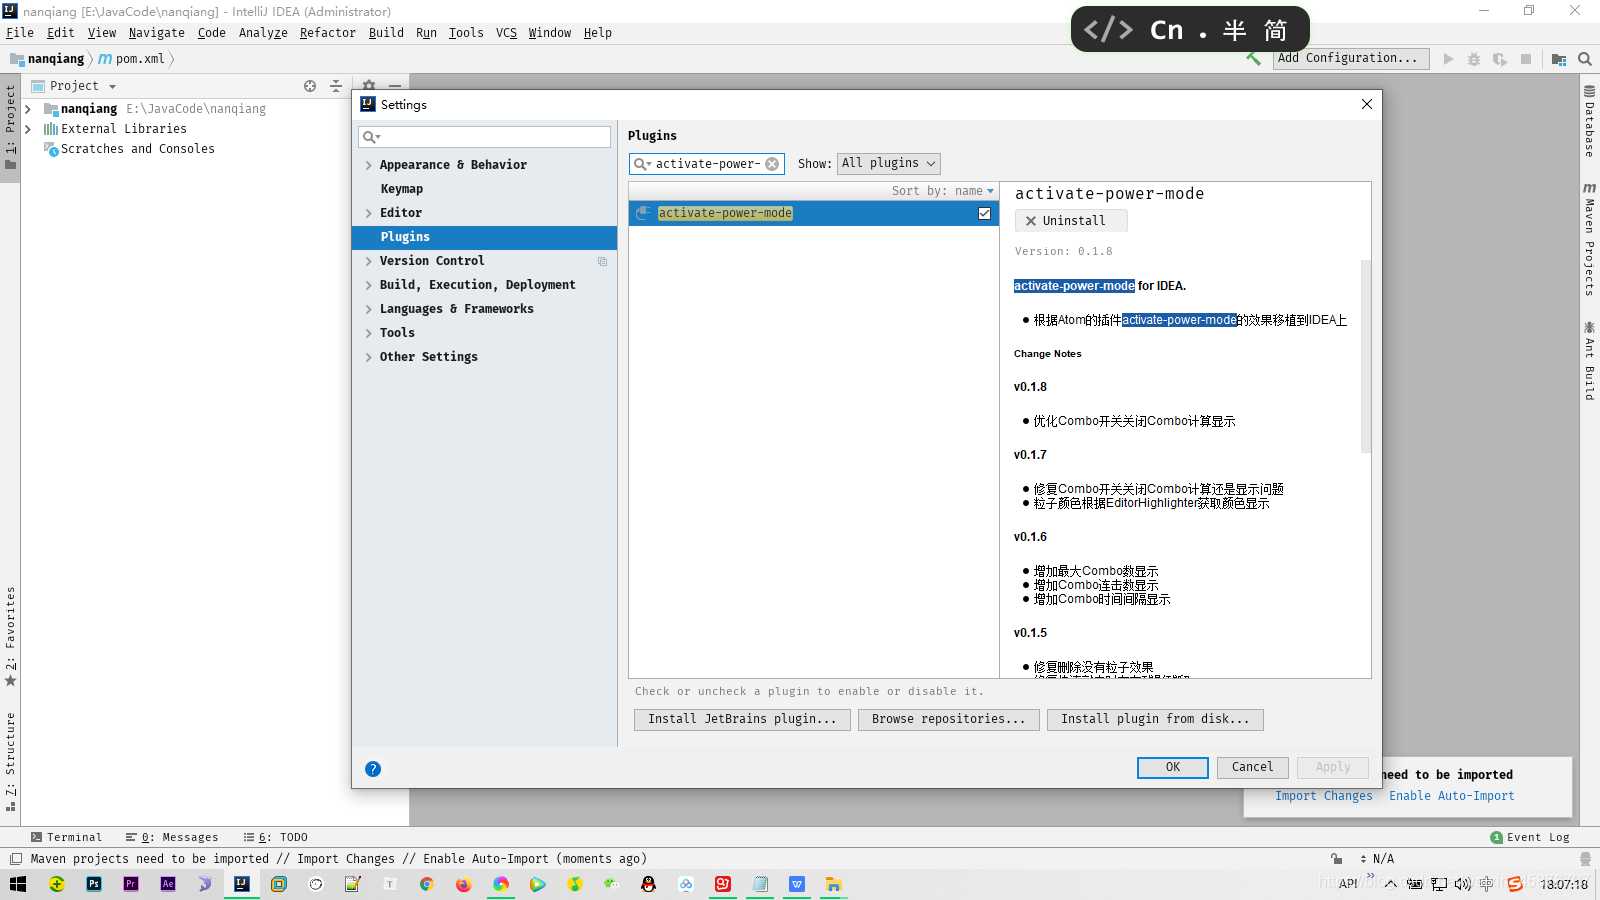
Task: Click the plugin description scrollbar
Action: [1365, 355]
